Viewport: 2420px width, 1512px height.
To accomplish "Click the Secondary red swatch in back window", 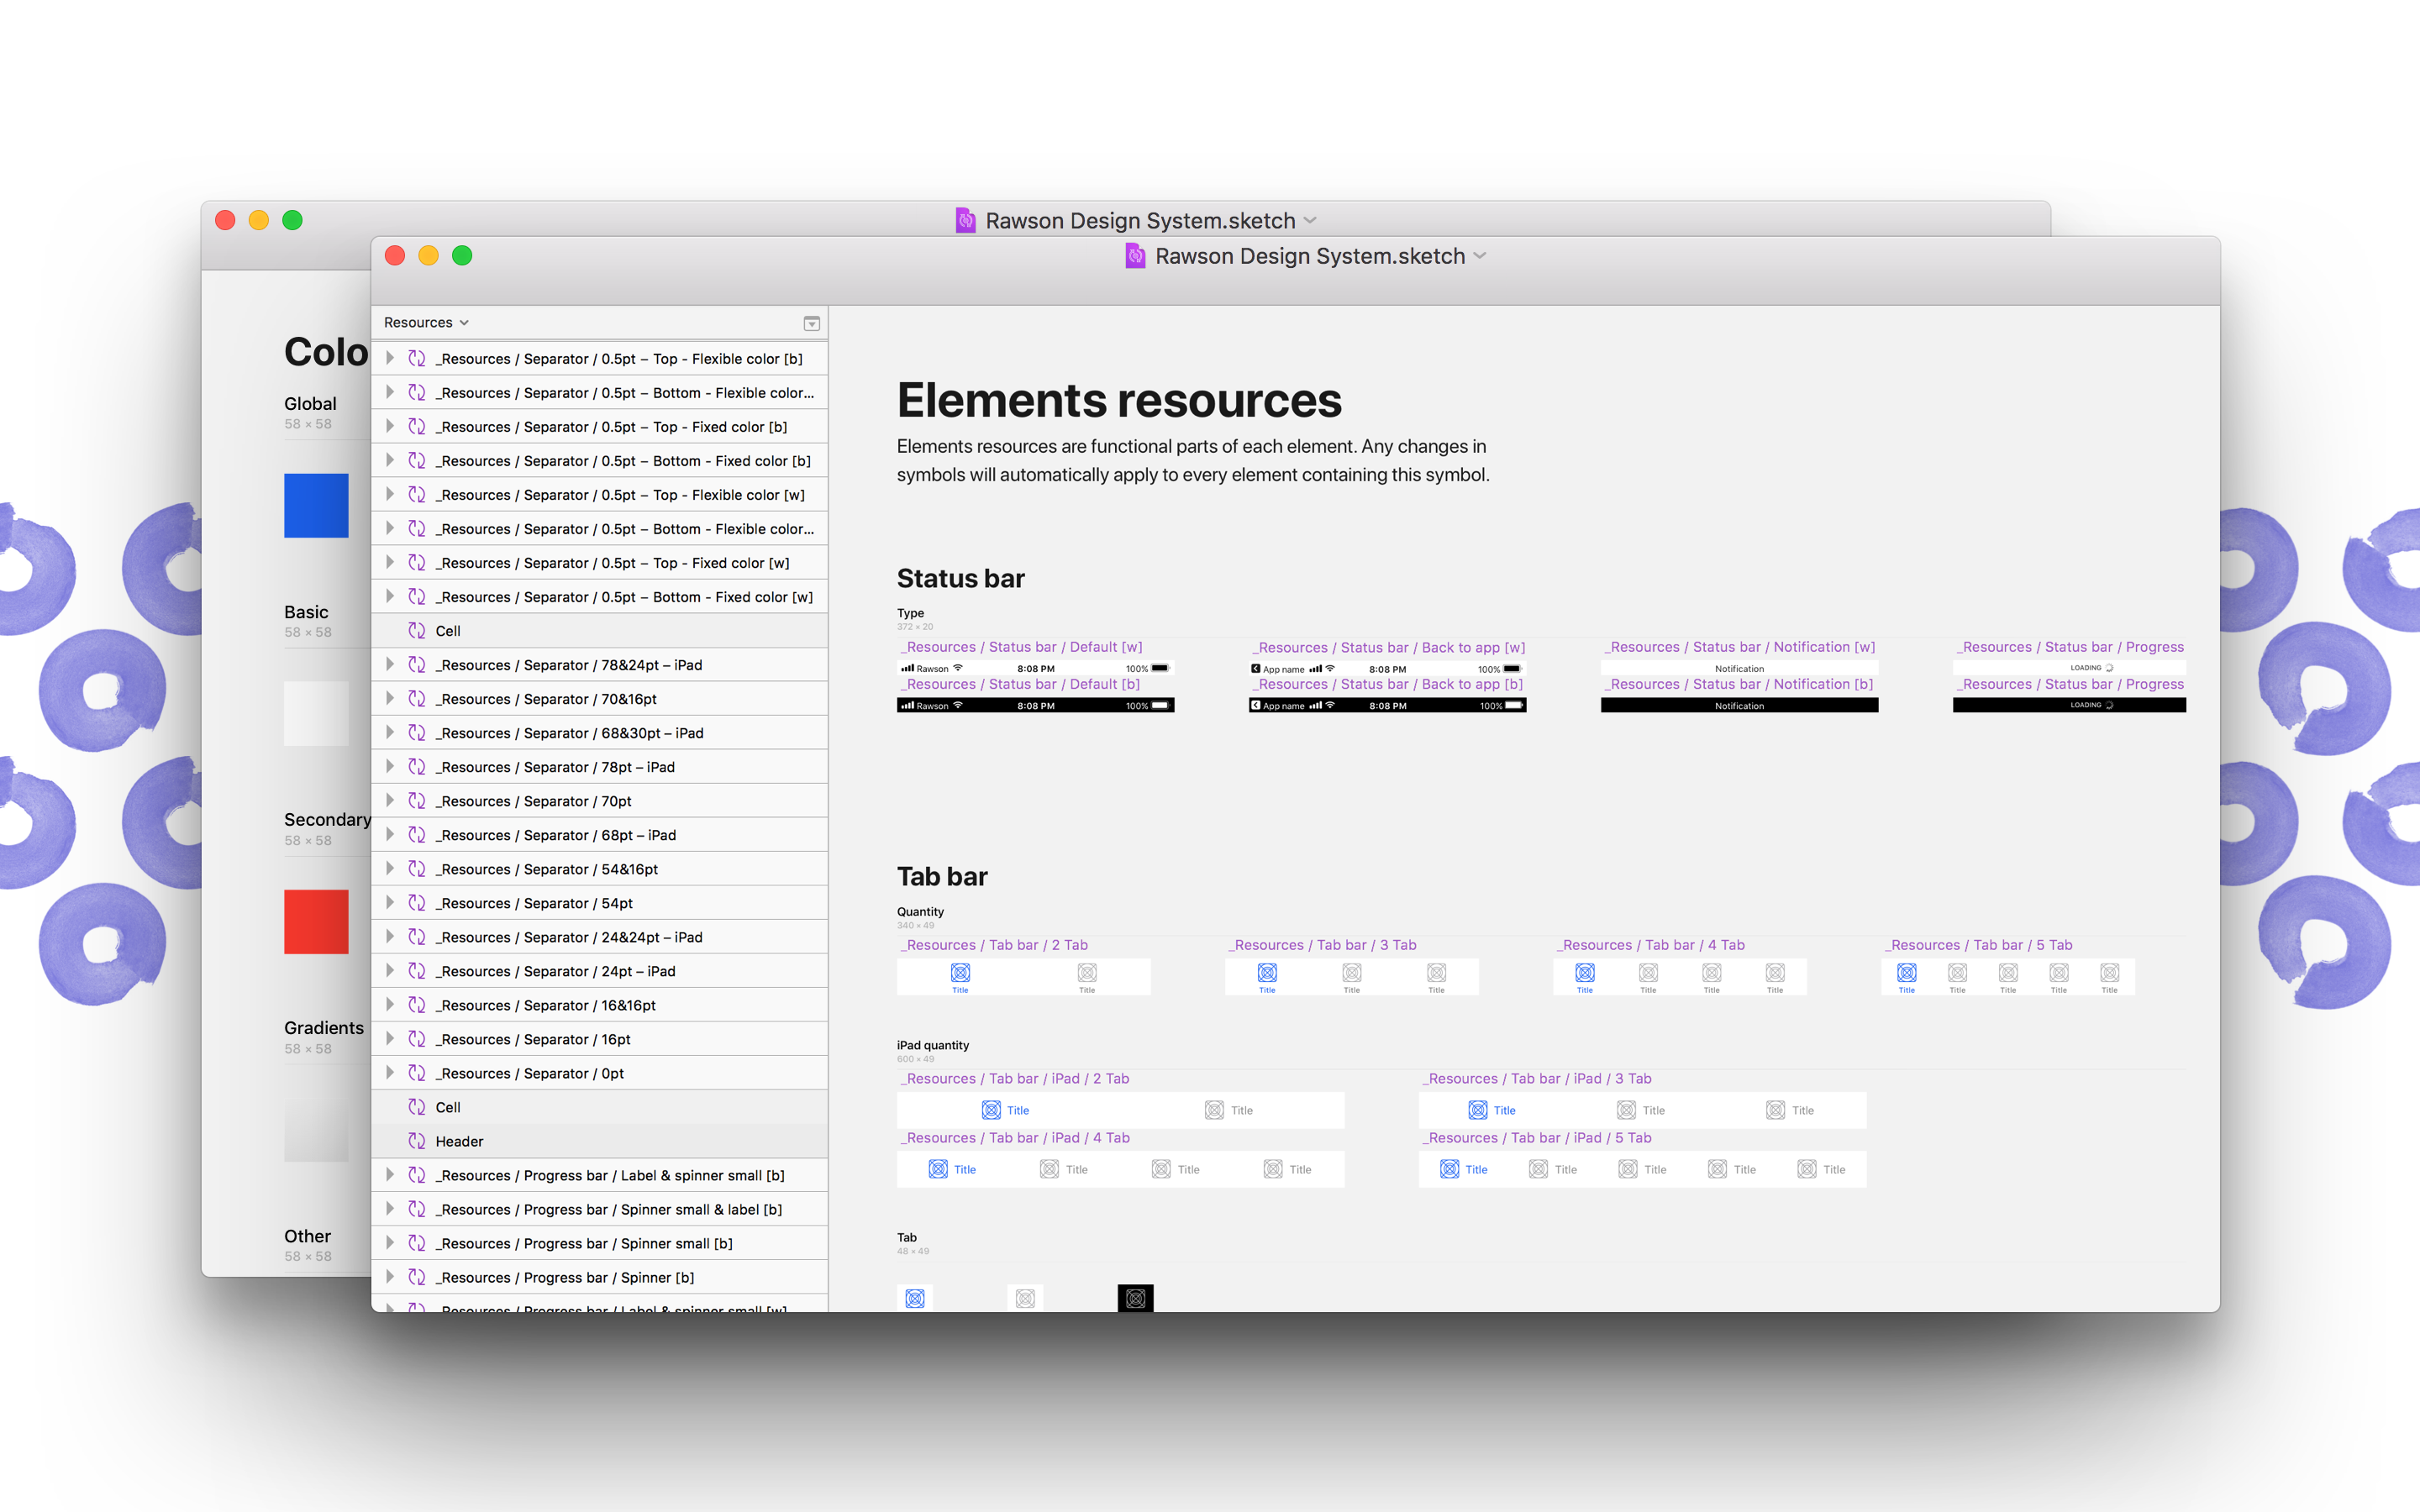I will (316, 921).
